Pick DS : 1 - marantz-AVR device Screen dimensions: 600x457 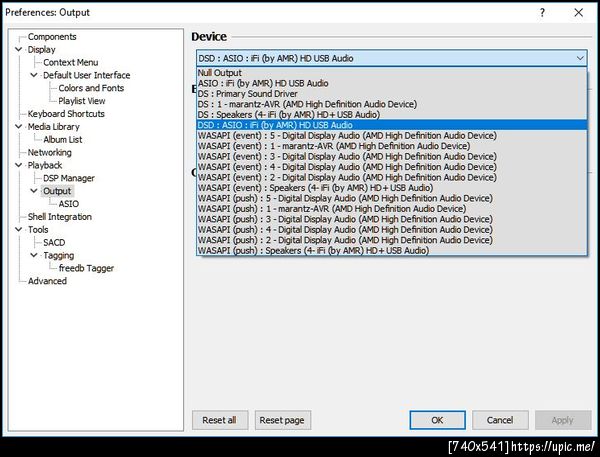pyautogui.click(x=392, y=104)
